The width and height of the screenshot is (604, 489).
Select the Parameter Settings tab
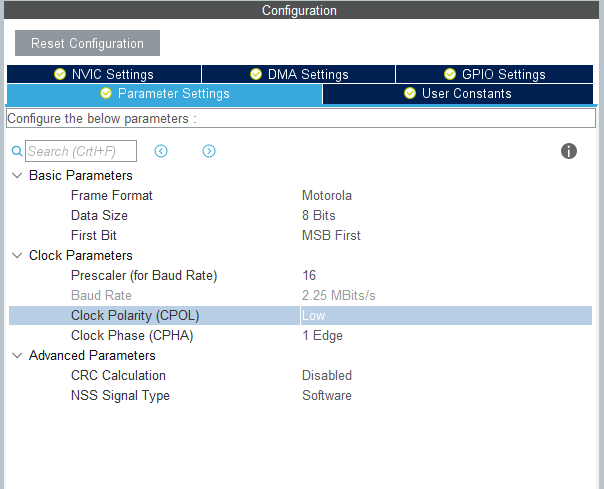(164, 94)
